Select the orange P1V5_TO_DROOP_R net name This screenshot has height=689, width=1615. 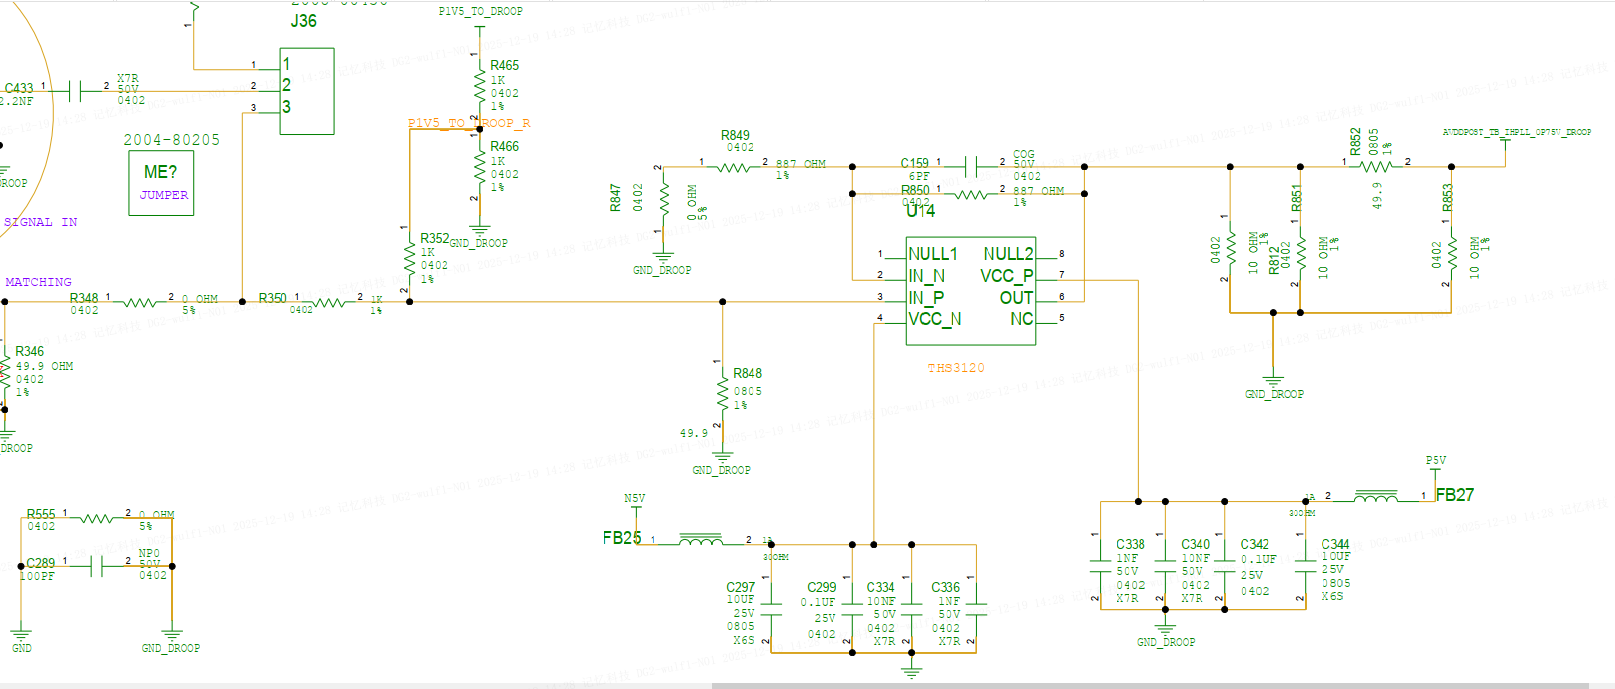coord(469,123)
